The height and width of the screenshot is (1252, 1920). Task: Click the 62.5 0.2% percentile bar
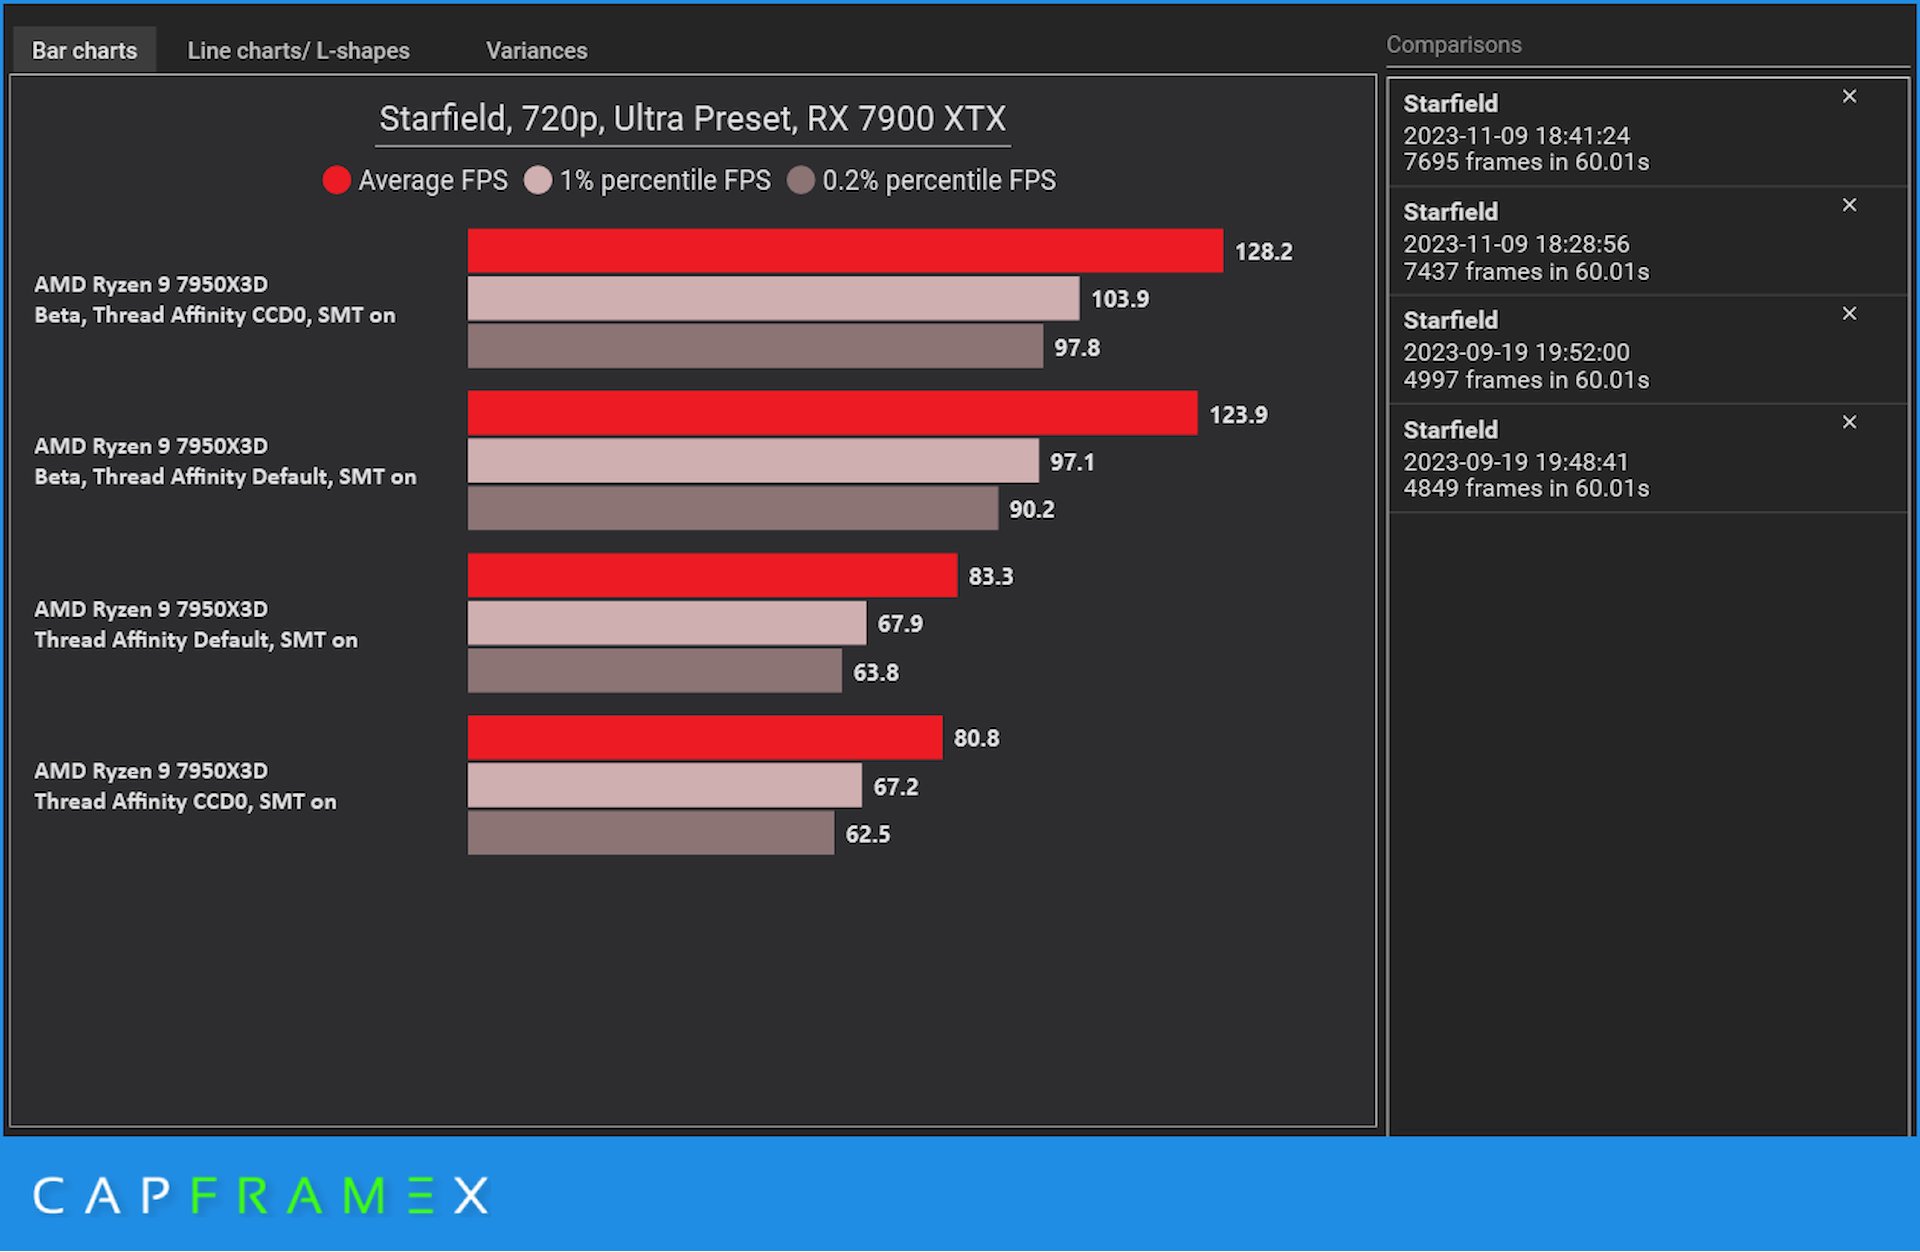coord(651,833)
